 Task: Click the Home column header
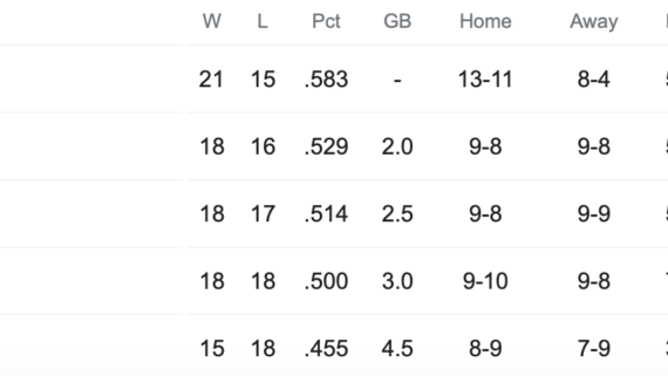coord(485,21)
